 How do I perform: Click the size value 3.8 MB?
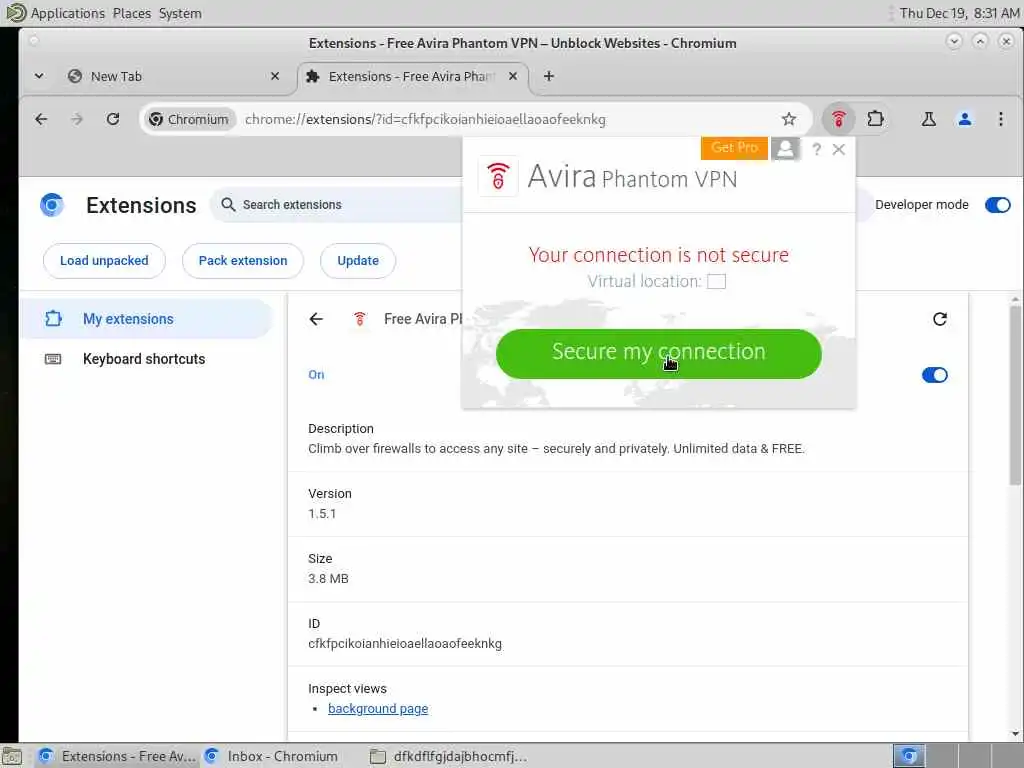point(328,578)
